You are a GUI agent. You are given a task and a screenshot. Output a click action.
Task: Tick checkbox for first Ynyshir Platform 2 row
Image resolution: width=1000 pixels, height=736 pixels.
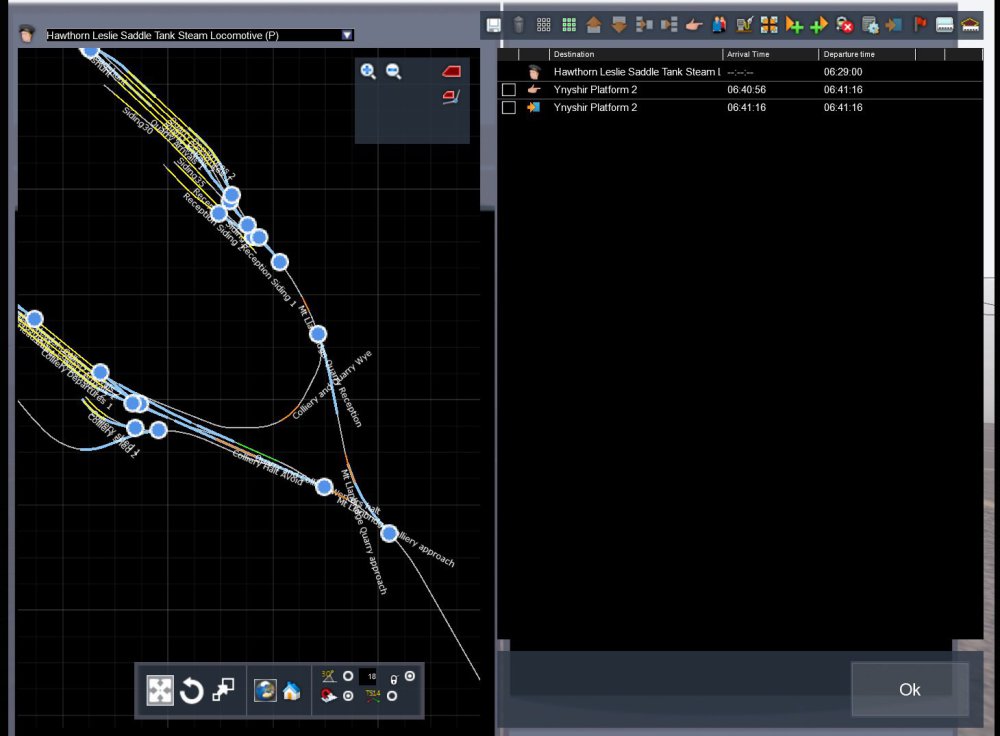tap(509, 90)
